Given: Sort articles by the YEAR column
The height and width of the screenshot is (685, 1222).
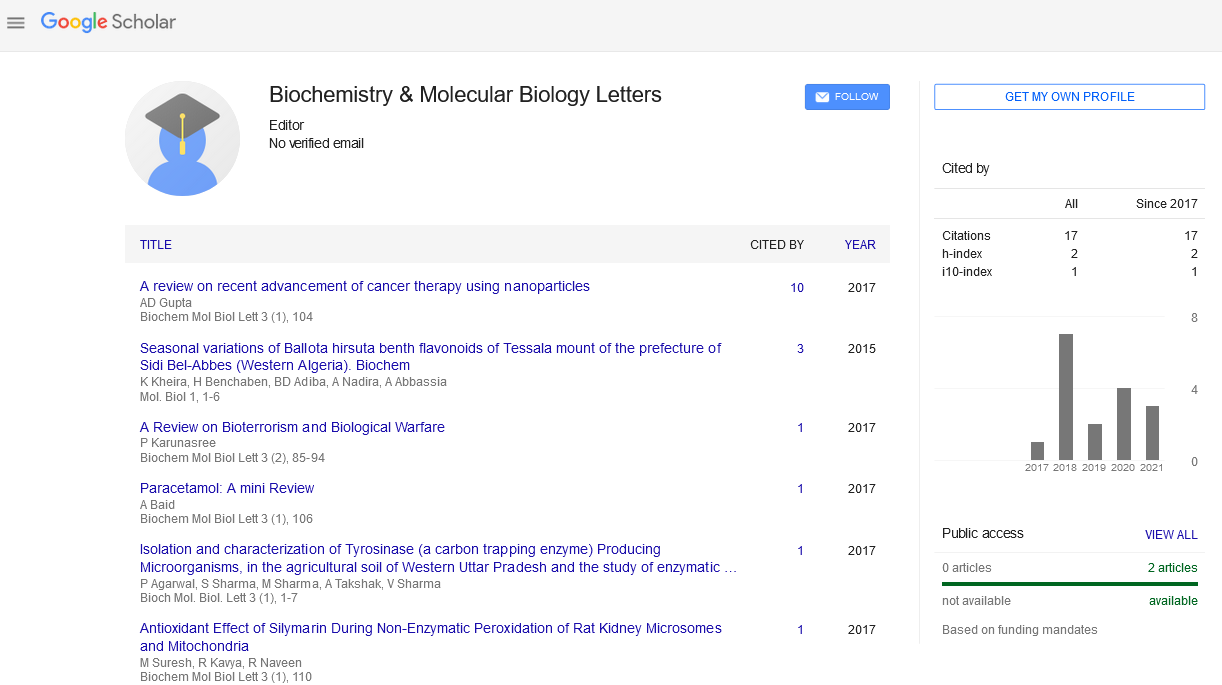Looking at the screenshot, I should click(859, 244).
